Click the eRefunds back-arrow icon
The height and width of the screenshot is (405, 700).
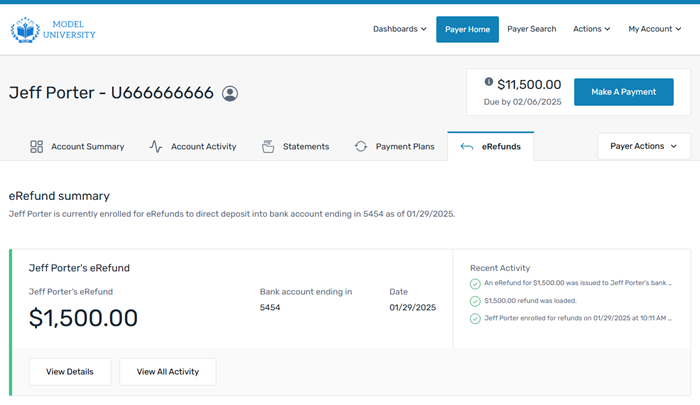click(x=466, y=146)
